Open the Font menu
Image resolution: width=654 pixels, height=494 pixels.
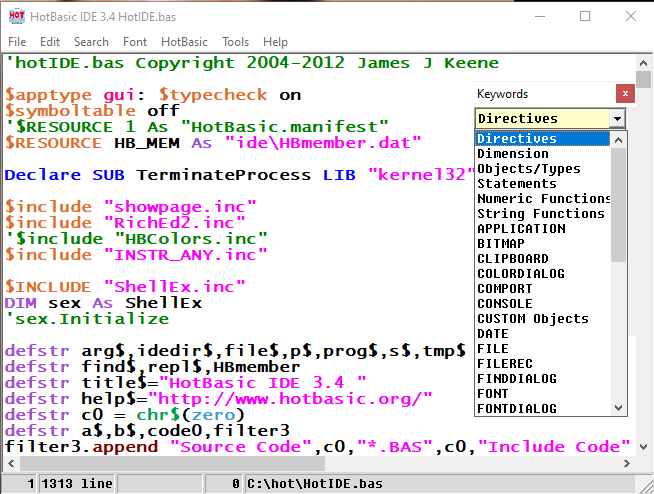(135, 42)
